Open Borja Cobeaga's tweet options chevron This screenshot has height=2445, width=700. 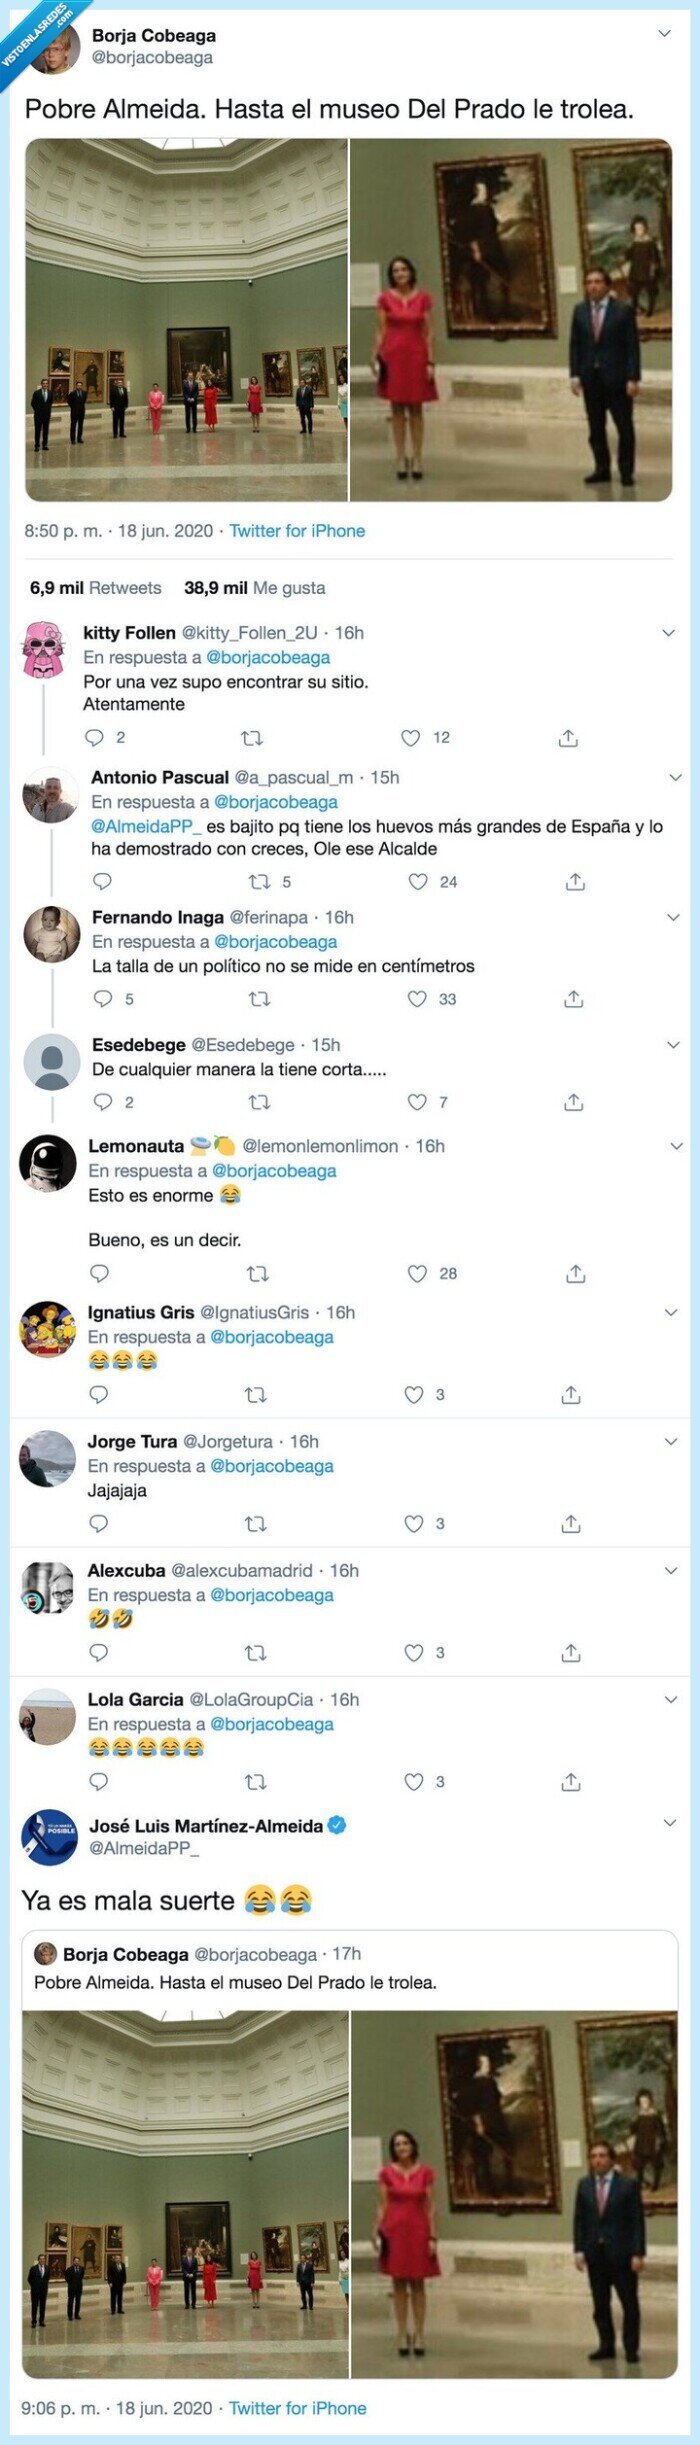(x=665, y=34)
